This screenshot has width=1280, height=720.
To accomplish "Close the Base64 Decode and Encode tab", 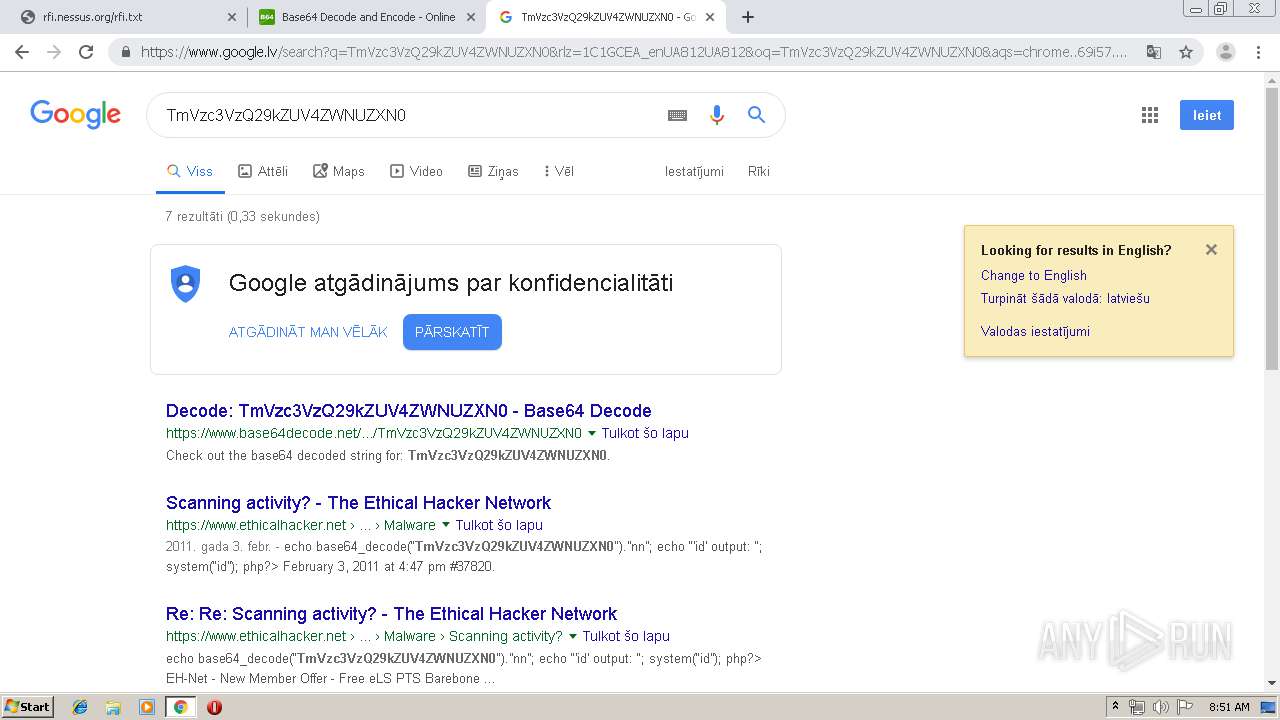I will [x=471, y=17].
